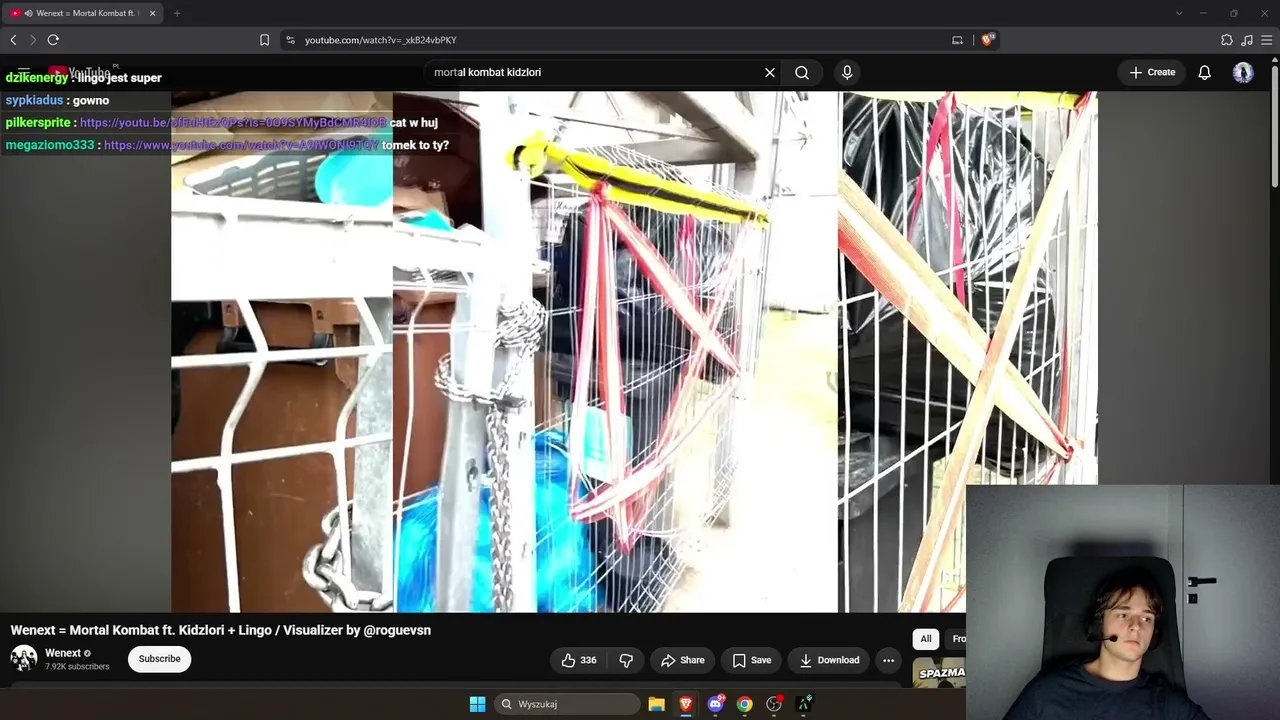
Task: Open the browser extensions puzzle icon
Action: (x=1227, y=40)
